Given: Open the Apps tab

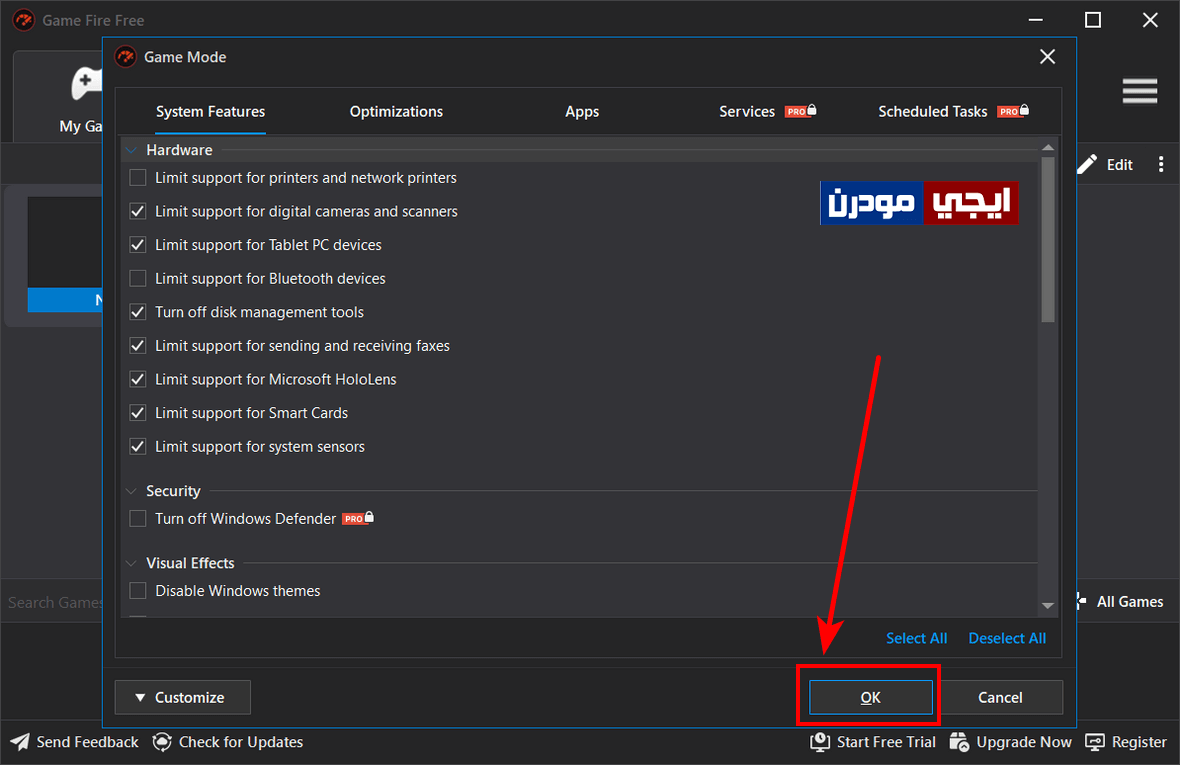Looking at the screenshot, I should coord(582,111).
